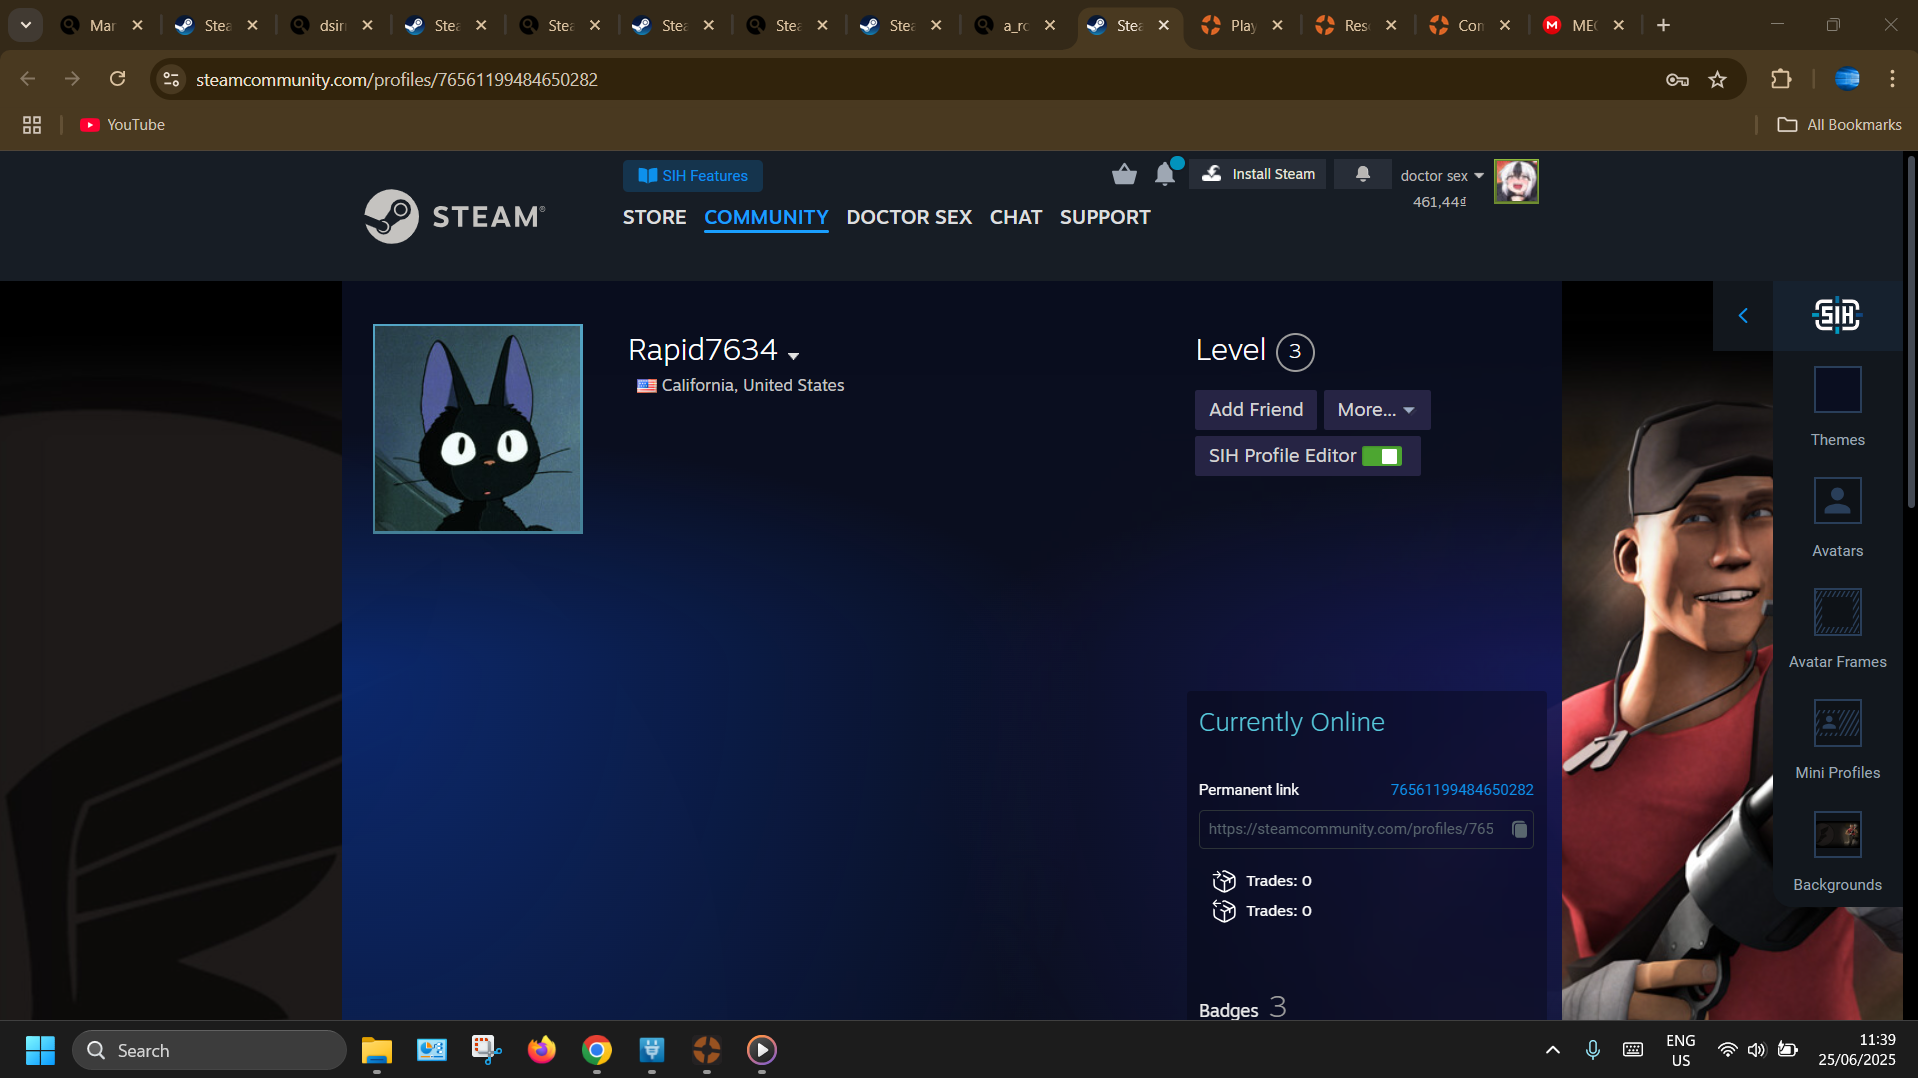
Task: Click the taskbar Search box
Action: point(209,1050)
